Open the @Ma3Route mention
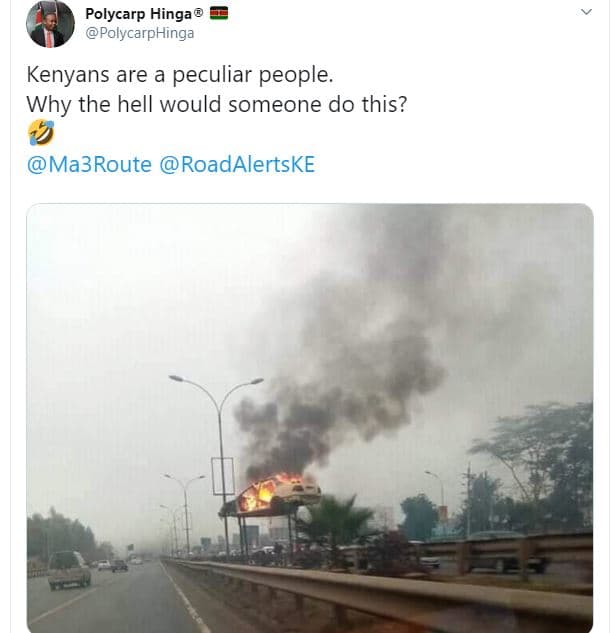 pyautogui.click(x=88, y=164)
